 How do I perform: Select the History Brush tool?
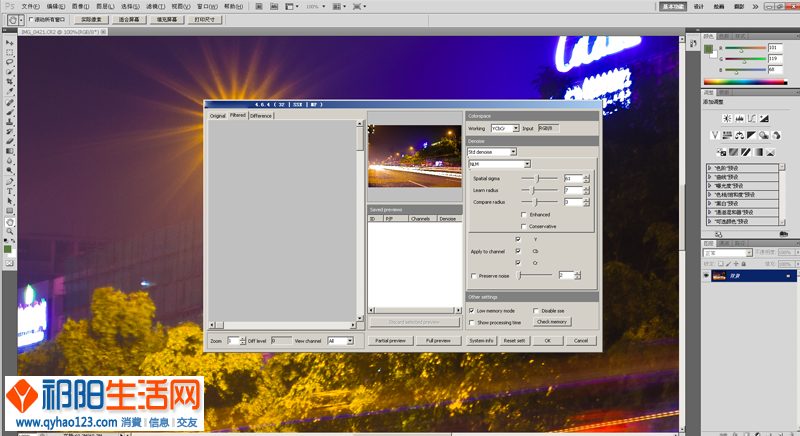pos(9,132)
